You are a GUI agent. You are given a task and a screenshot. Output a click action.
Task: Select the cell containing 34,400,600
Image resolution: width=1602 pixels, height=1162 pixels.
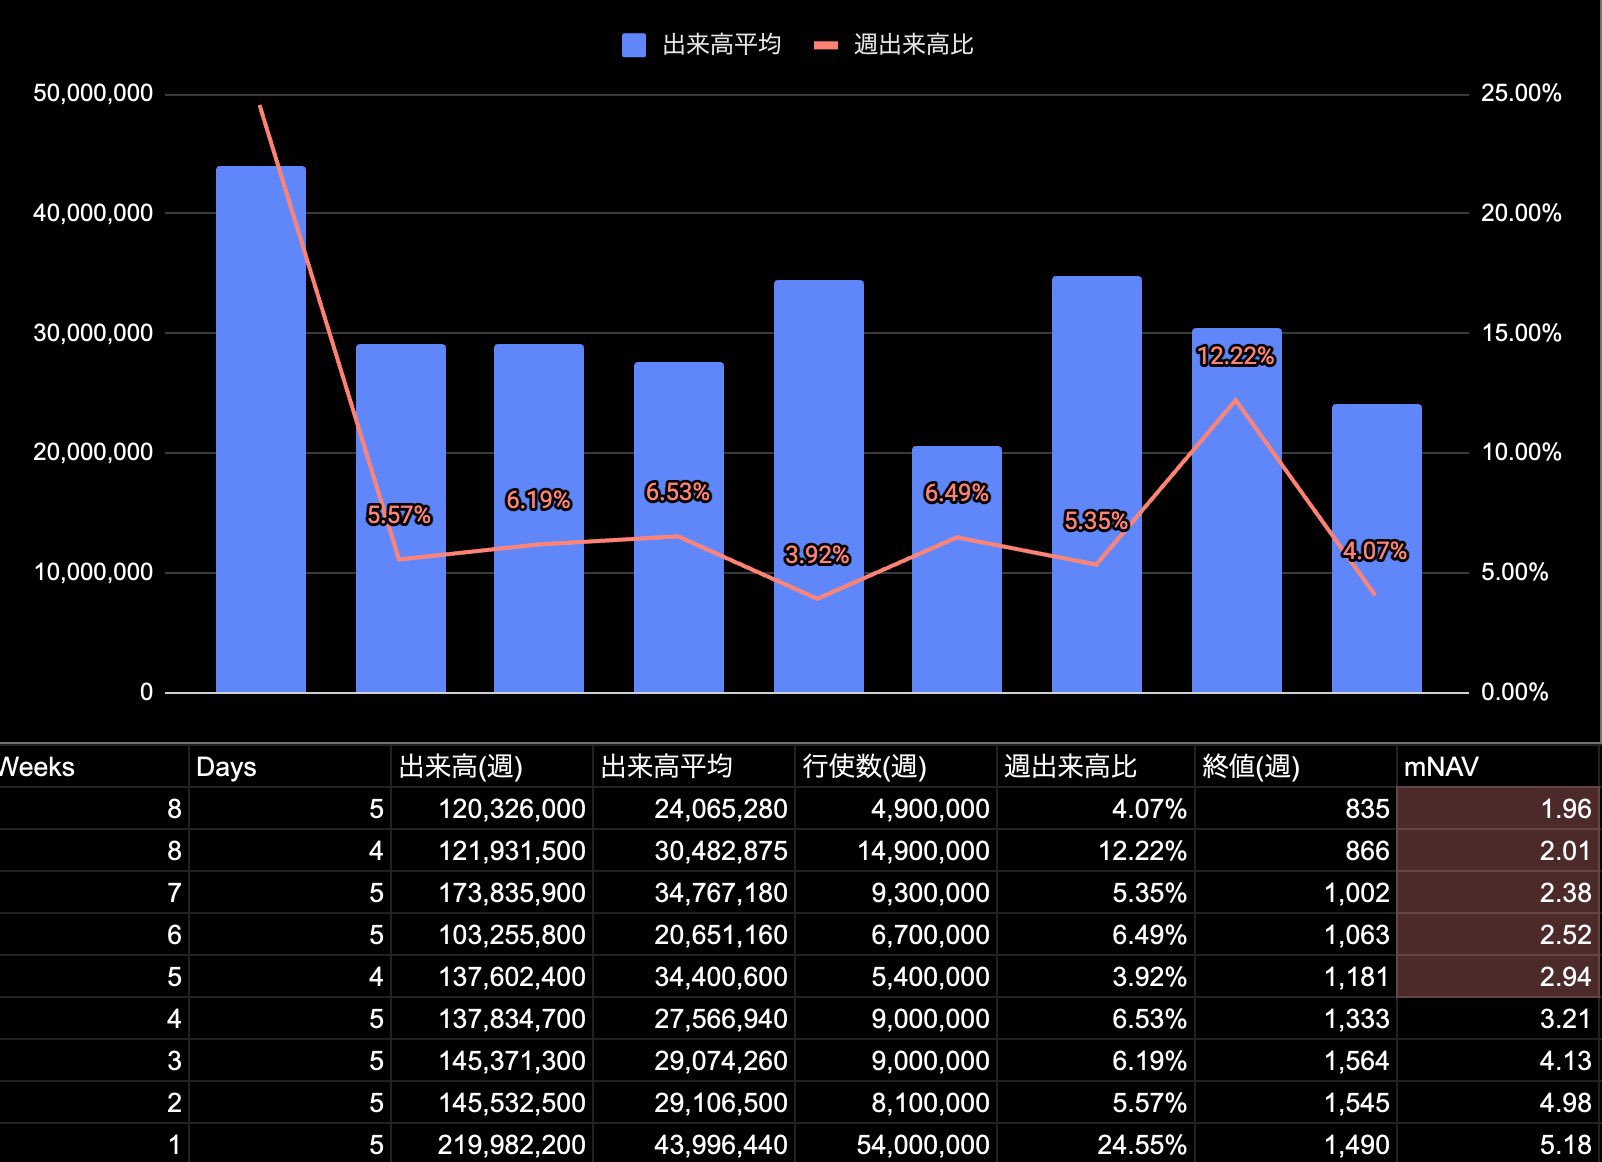coord(694,977)
